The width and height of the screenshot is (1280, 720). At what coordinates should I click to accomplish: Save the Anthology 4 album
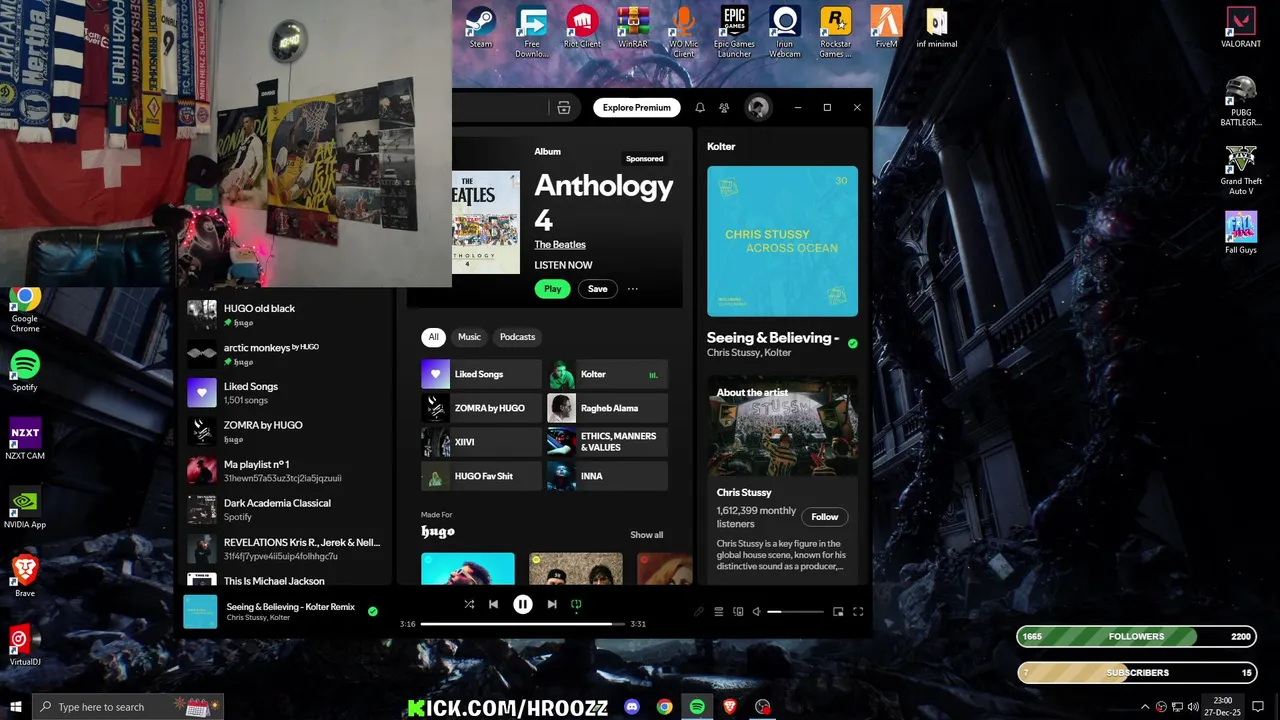click(597, 289)
